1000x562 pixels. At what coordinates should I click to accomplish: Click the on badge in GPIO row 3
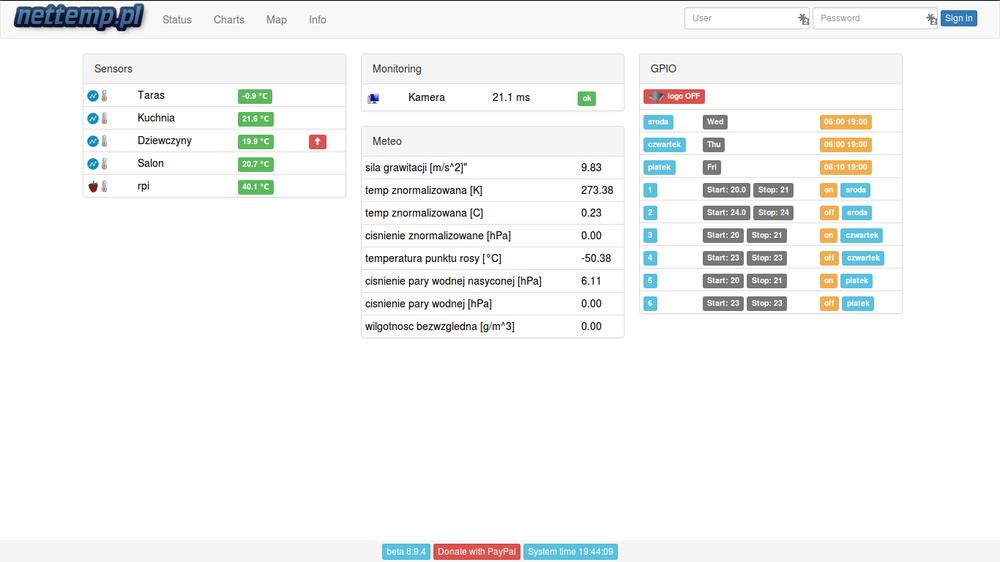[x=828, y=235]
